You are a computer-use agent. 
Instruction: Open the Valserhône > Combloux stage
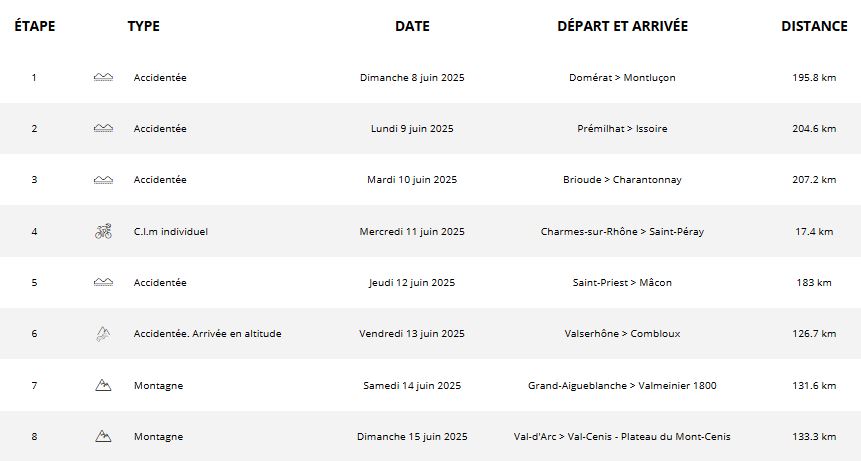622,334
